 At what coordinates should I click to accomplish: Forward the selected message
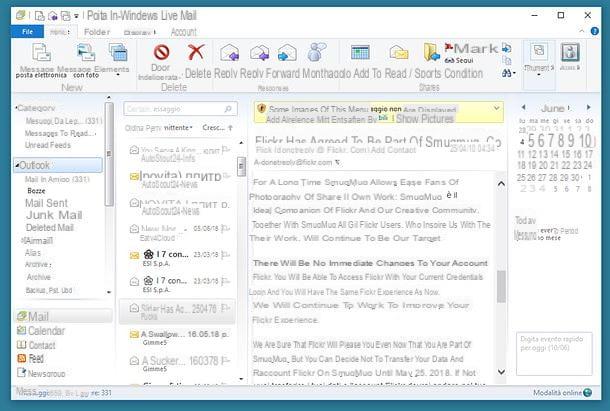click(x=287, y=53)
